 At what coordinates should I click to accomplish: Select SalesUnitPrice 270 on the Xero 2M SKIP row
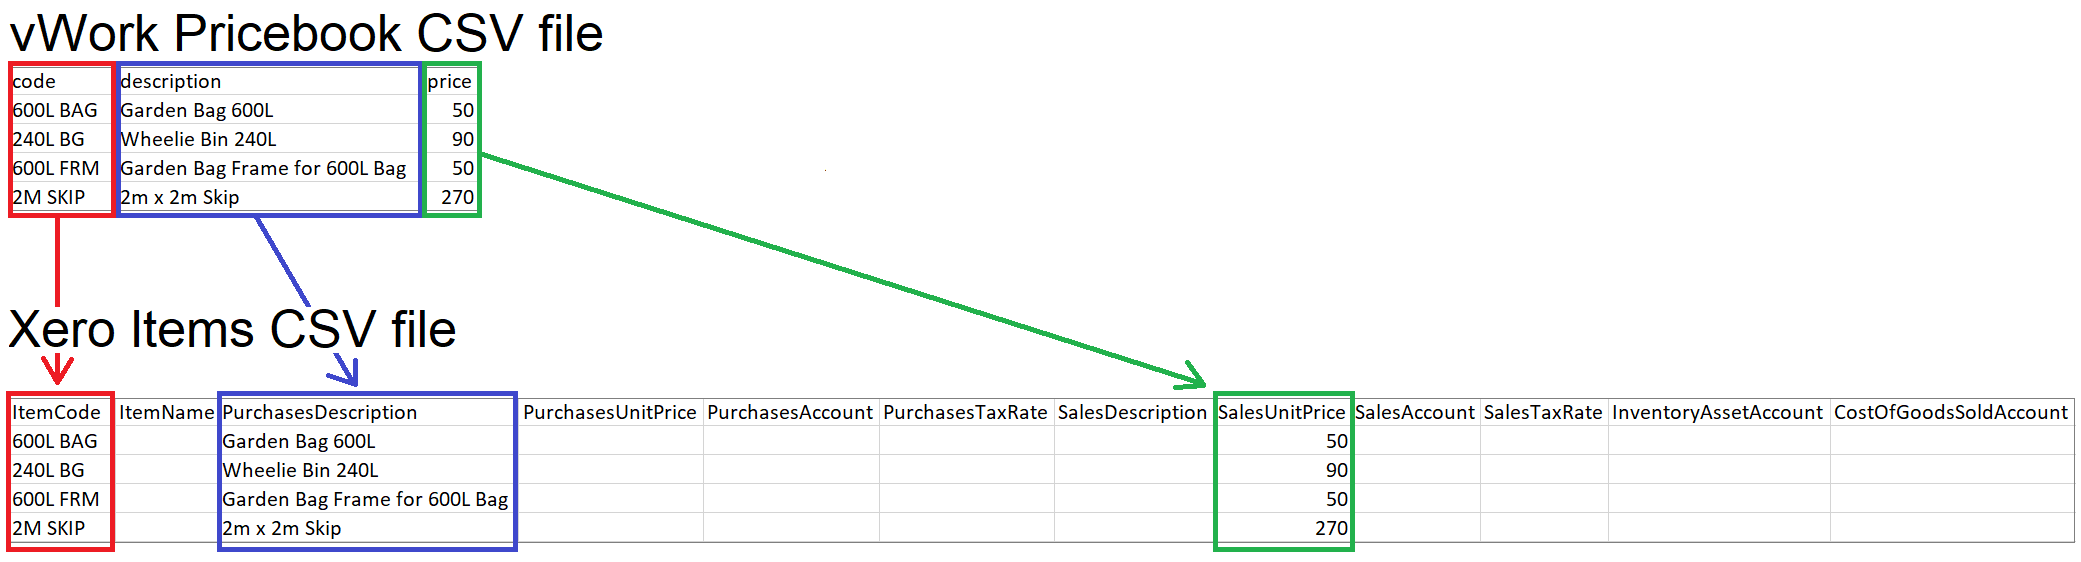click(1332, 528)
